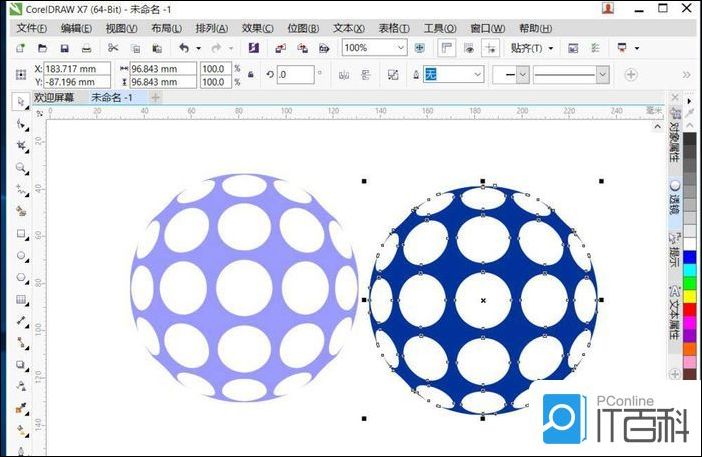This screenshot has height=457, width=702.
Task: Select the Transparency tool
Action: pyautogui.click(x=21, y=386)
